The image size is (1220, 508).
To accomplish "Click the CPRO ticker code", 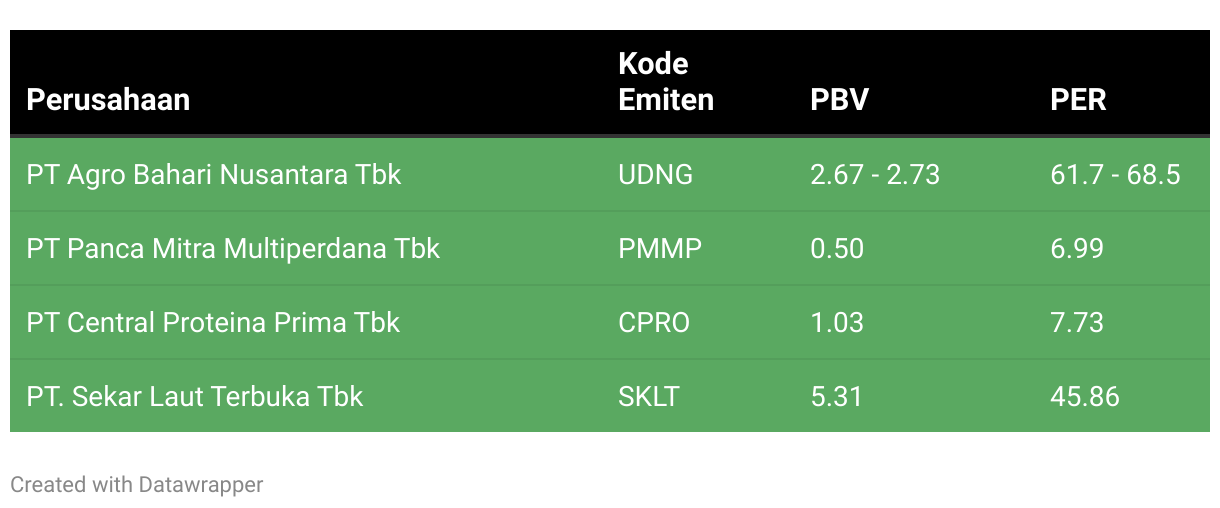I will (x=654, y=323).
